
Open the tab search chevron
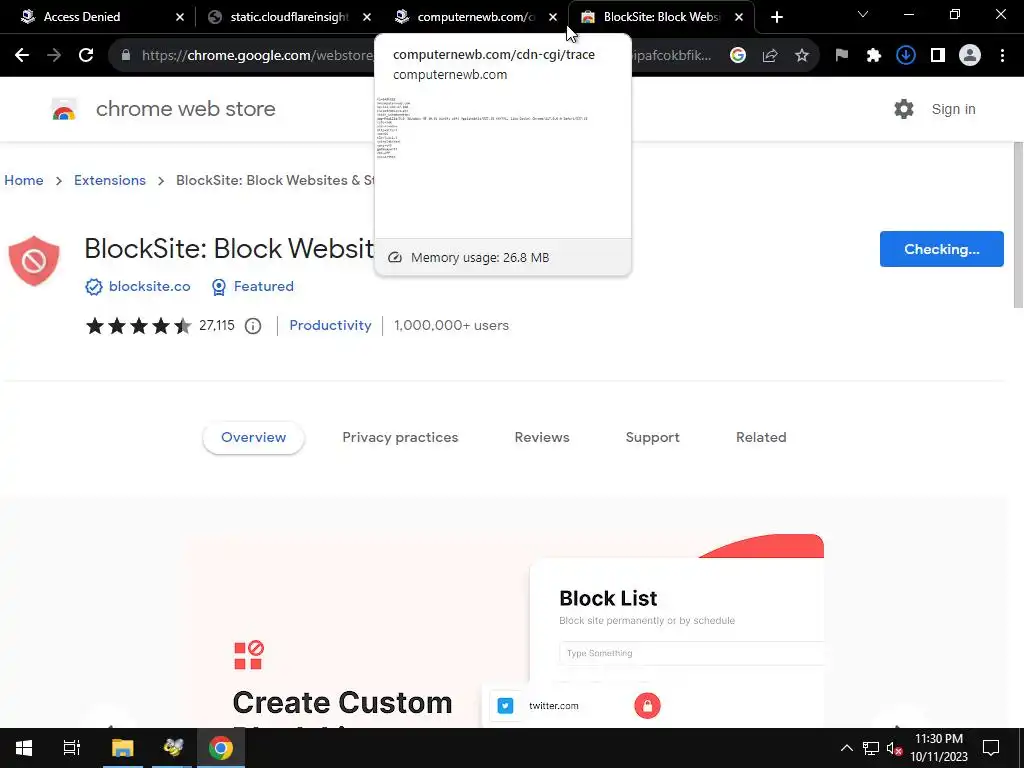tap(863, 14)
